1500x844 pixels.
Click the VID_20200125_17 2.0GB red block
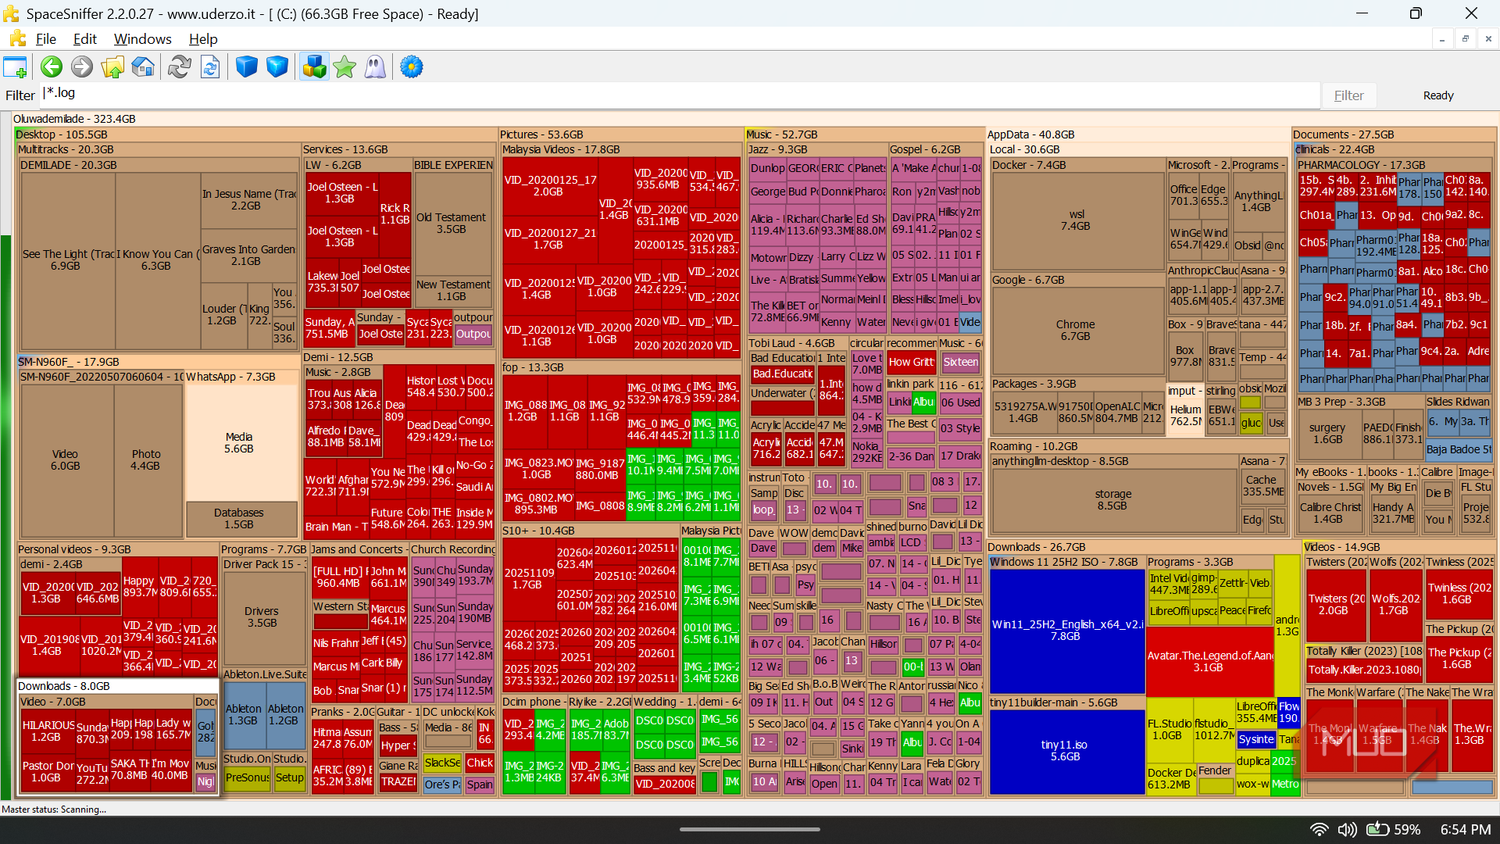[x=550, y=186]
